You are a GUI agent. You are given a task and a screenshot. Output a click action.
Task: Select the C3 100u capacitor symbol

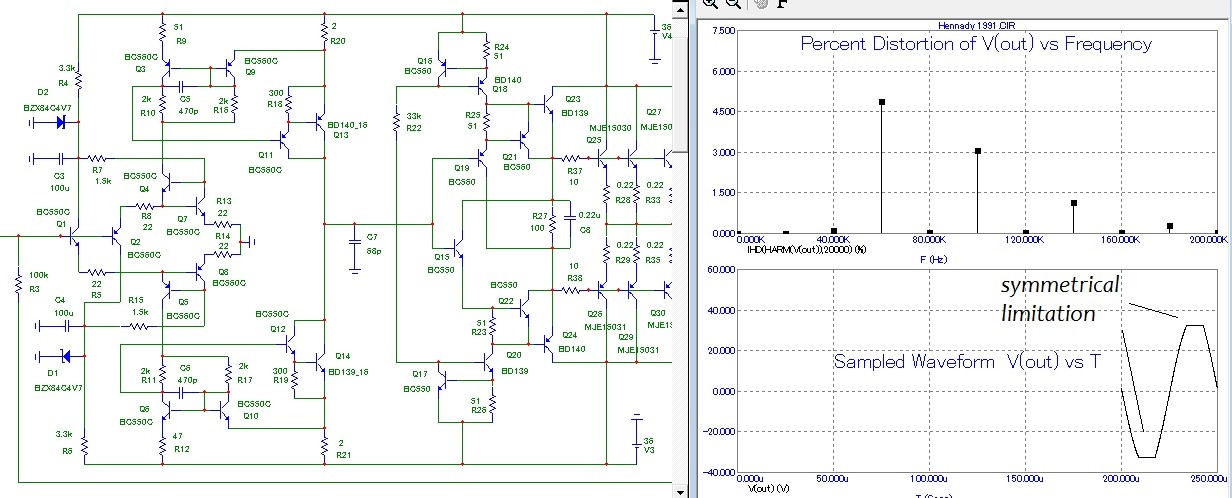60,158
